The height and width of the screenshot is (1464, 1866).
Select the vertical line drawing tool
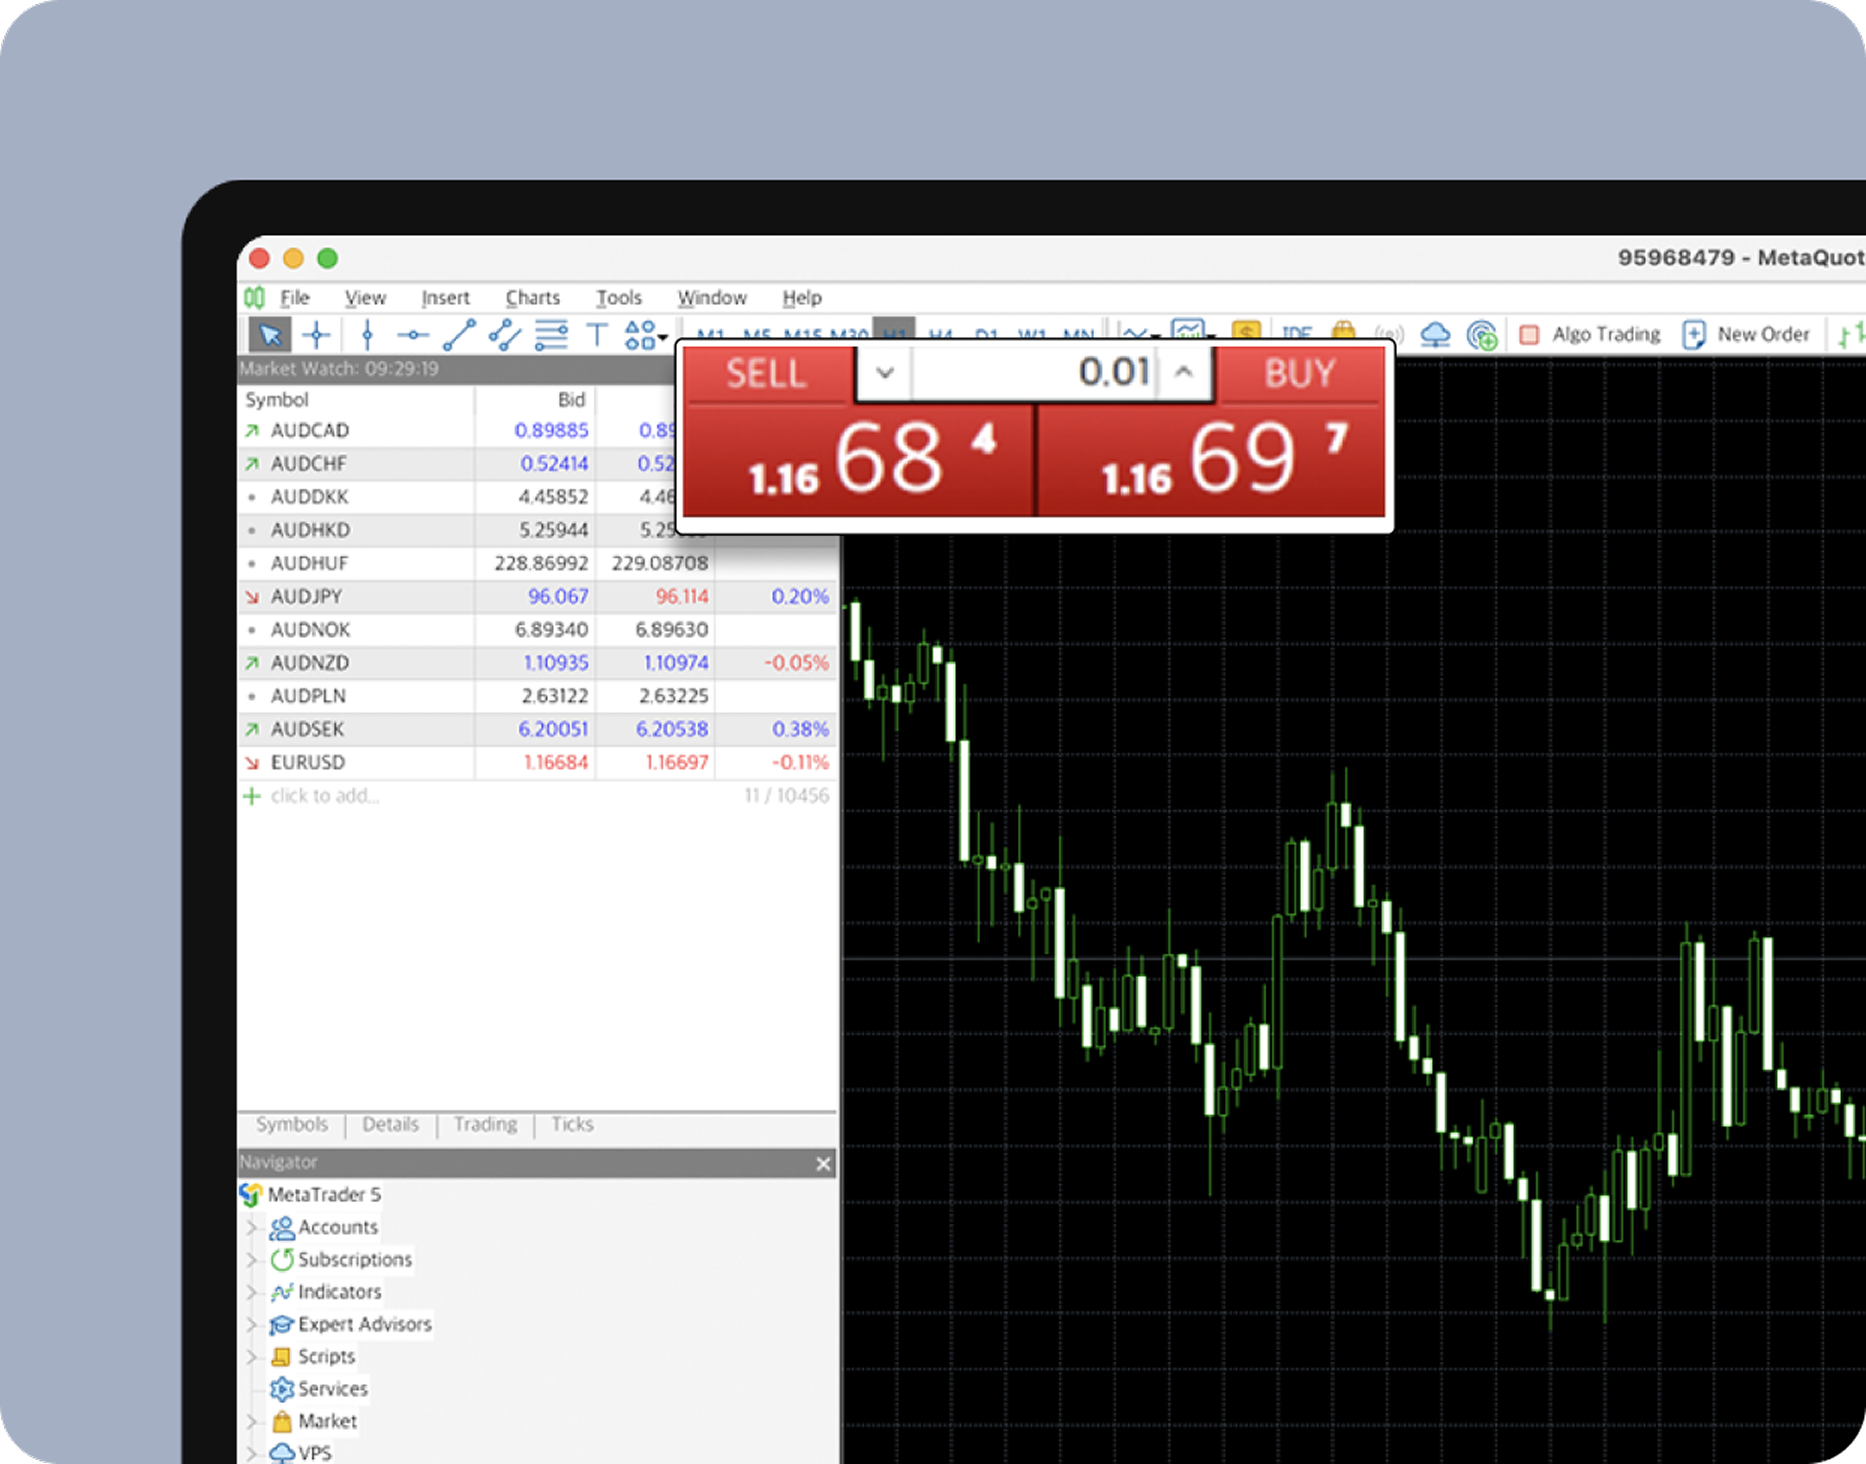click(368, 334)
